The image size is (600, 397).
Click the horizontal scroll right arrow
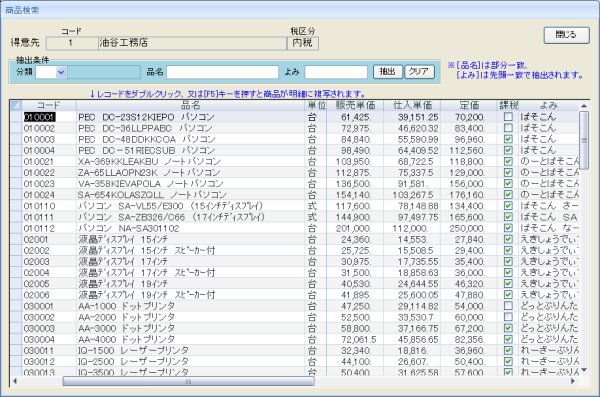coord(573,381)
